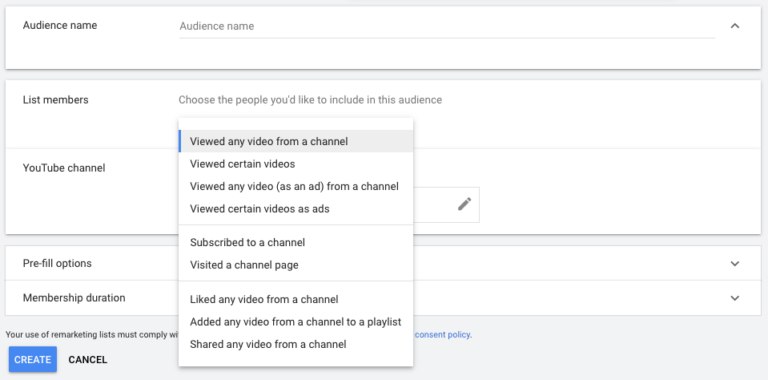Expand the Membership duration section
Screen dimensions: 768x380
pos(735,298)
